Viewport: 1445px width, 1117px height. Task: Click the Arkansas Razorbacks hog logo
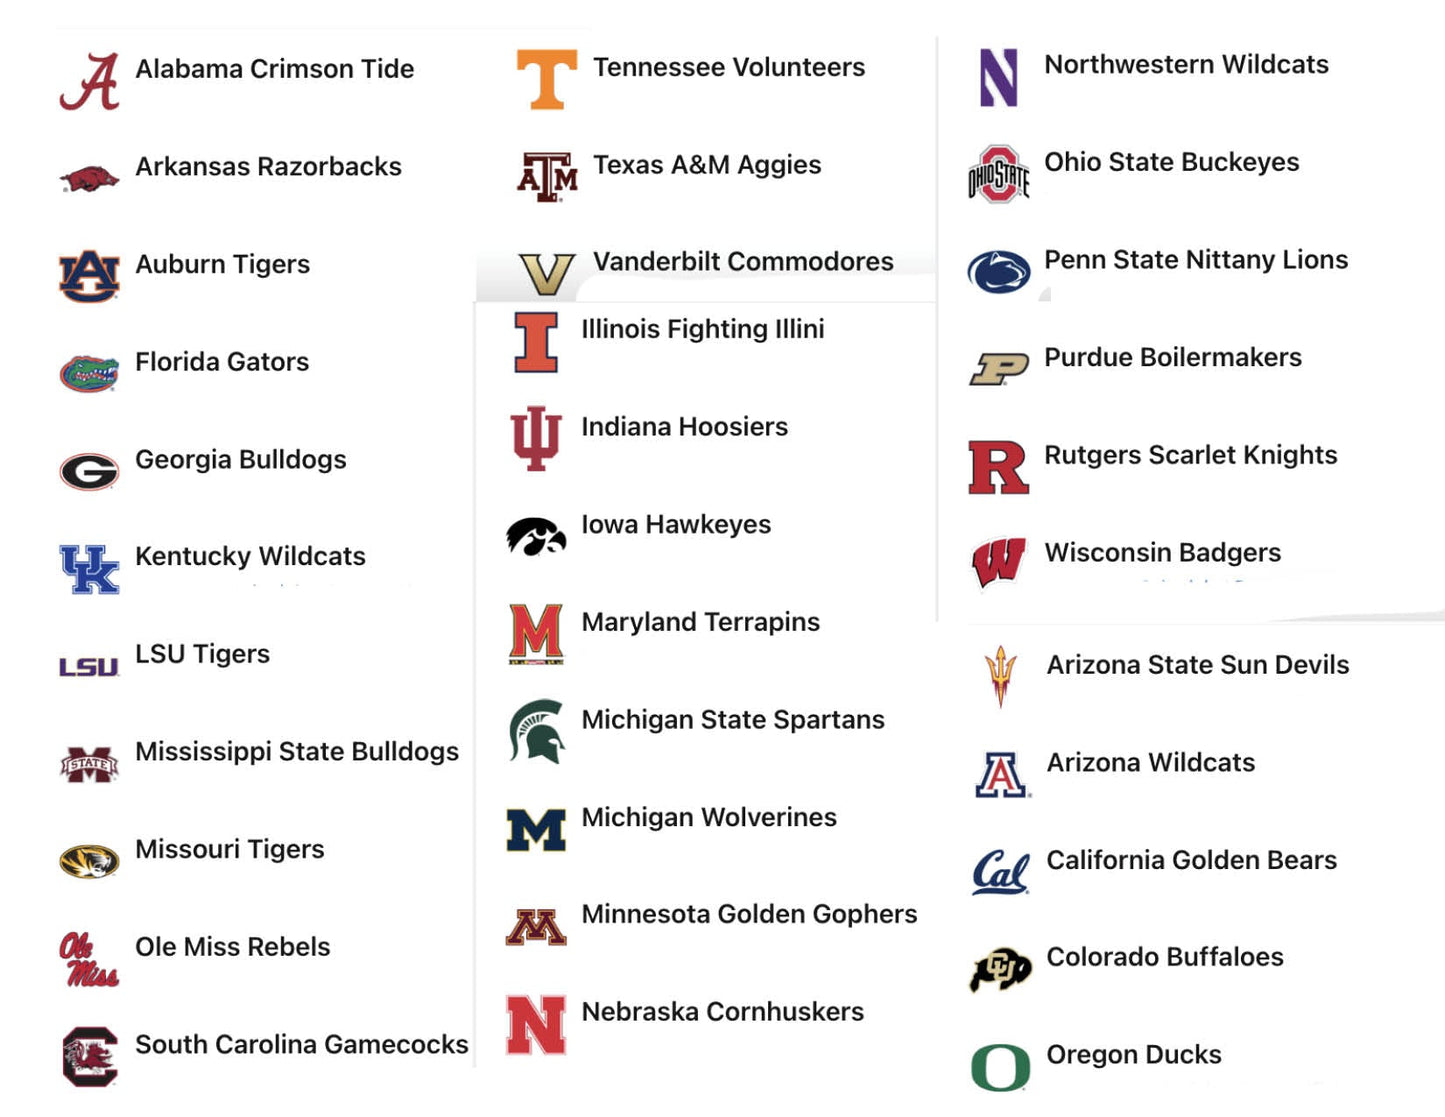tap(89, 179)
